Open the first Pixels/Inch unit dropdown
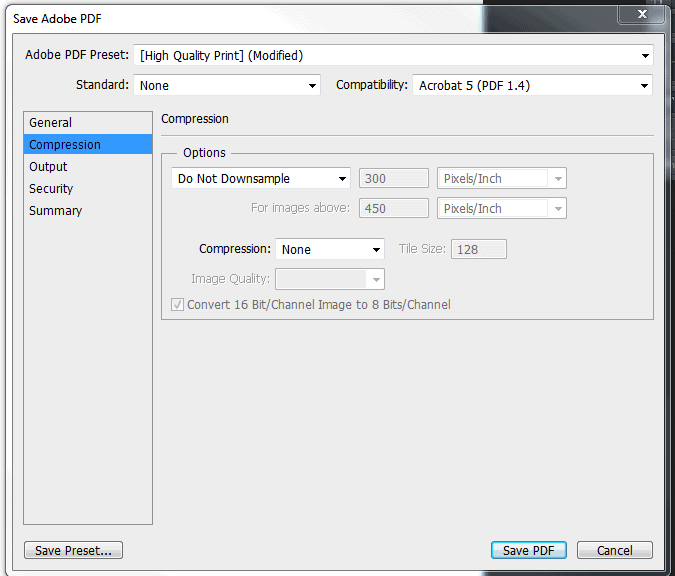Viewport: 675px width, 576px height. 502,179
